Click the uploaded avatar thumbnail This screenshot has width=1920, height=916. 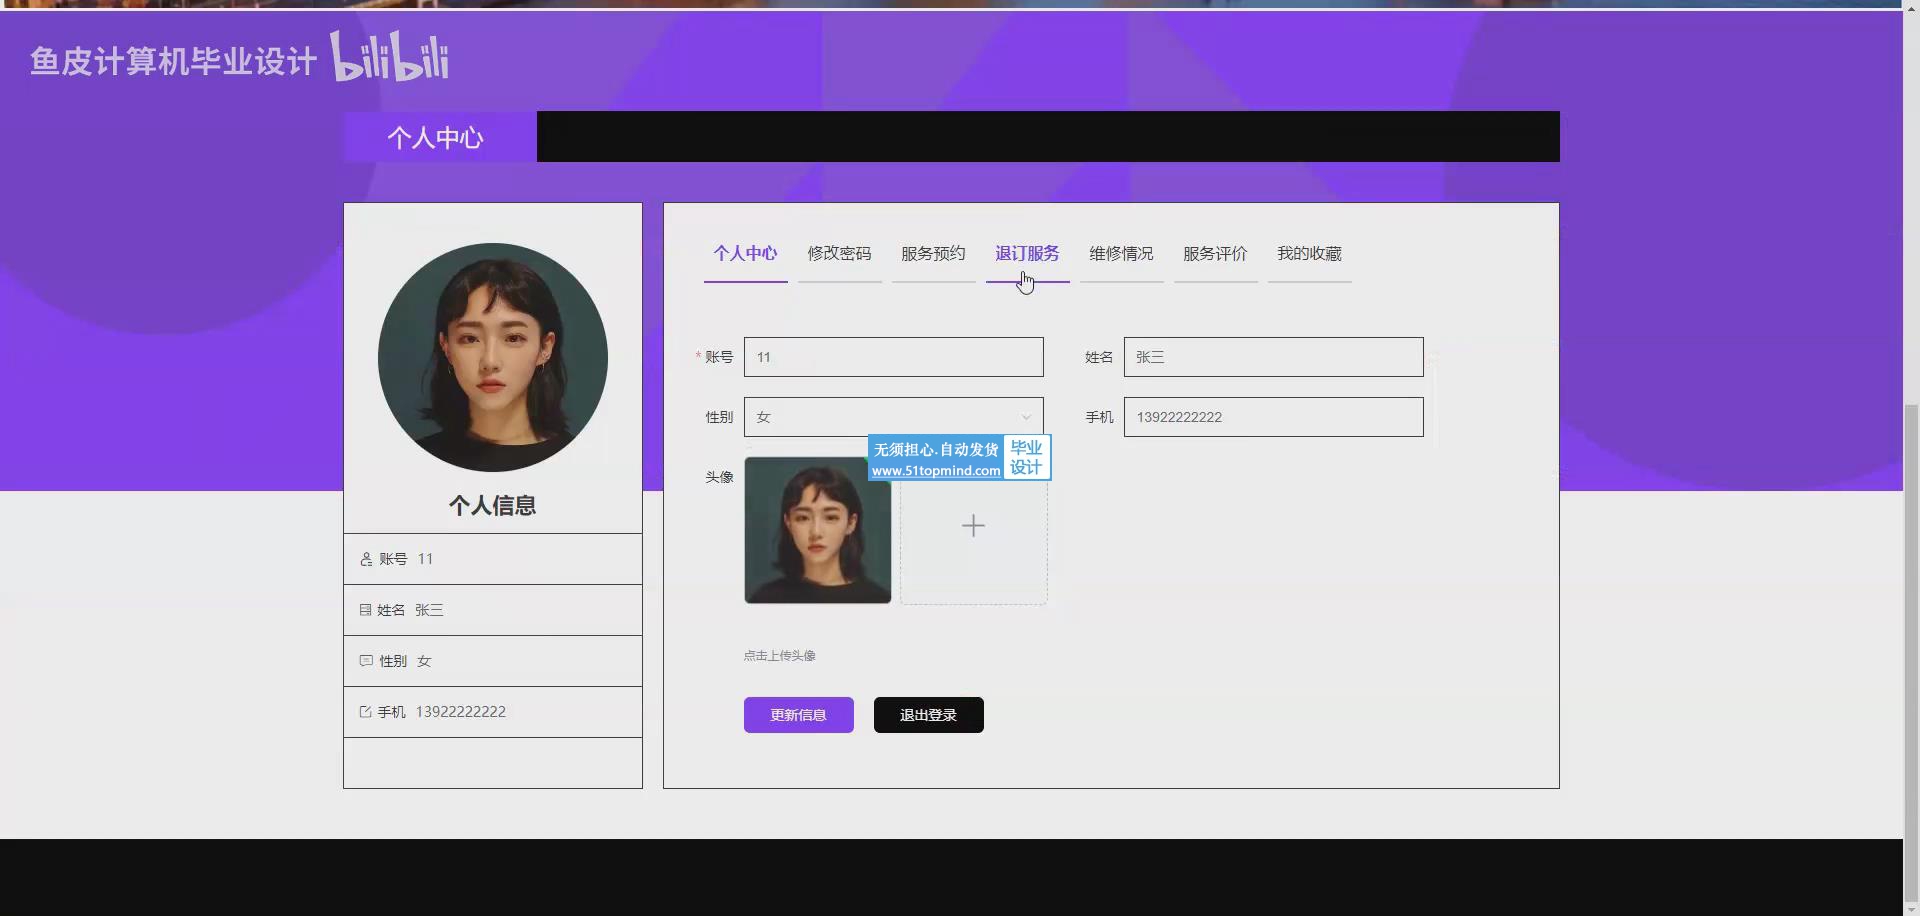click(818, 530)
